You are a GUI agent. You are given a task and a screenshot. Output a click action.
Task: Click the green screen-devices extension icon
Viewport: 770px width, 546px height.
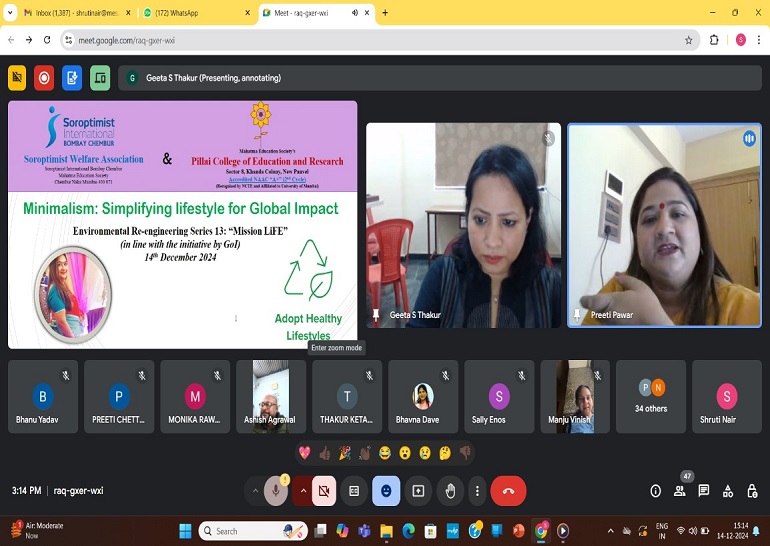click(100, 78)
